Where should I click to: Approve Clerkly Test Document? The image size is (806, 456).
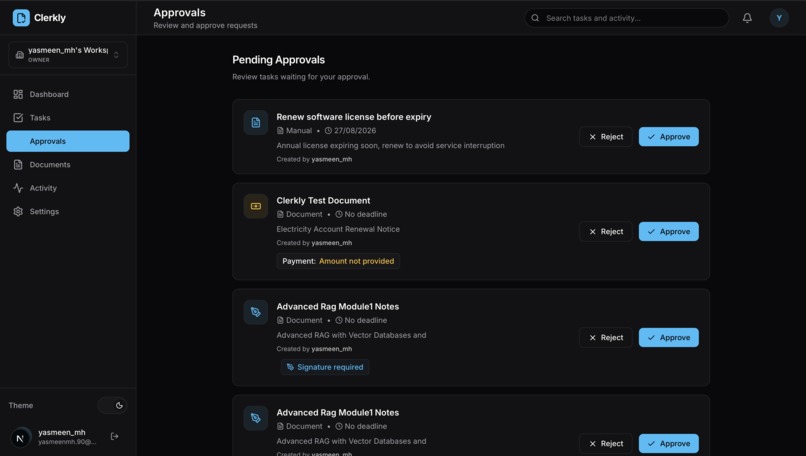coord(668,231)
